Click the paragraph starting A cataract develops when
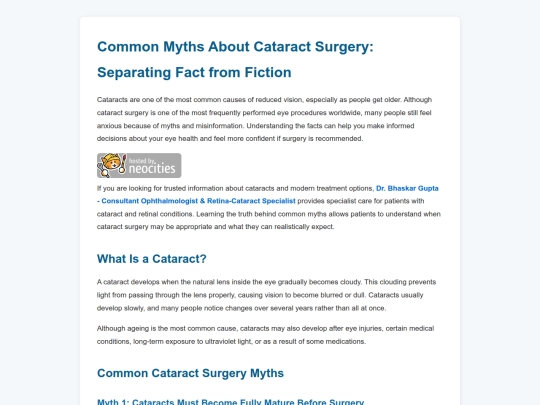This screenshot has width=540, height=405. (x=266, y=295)
